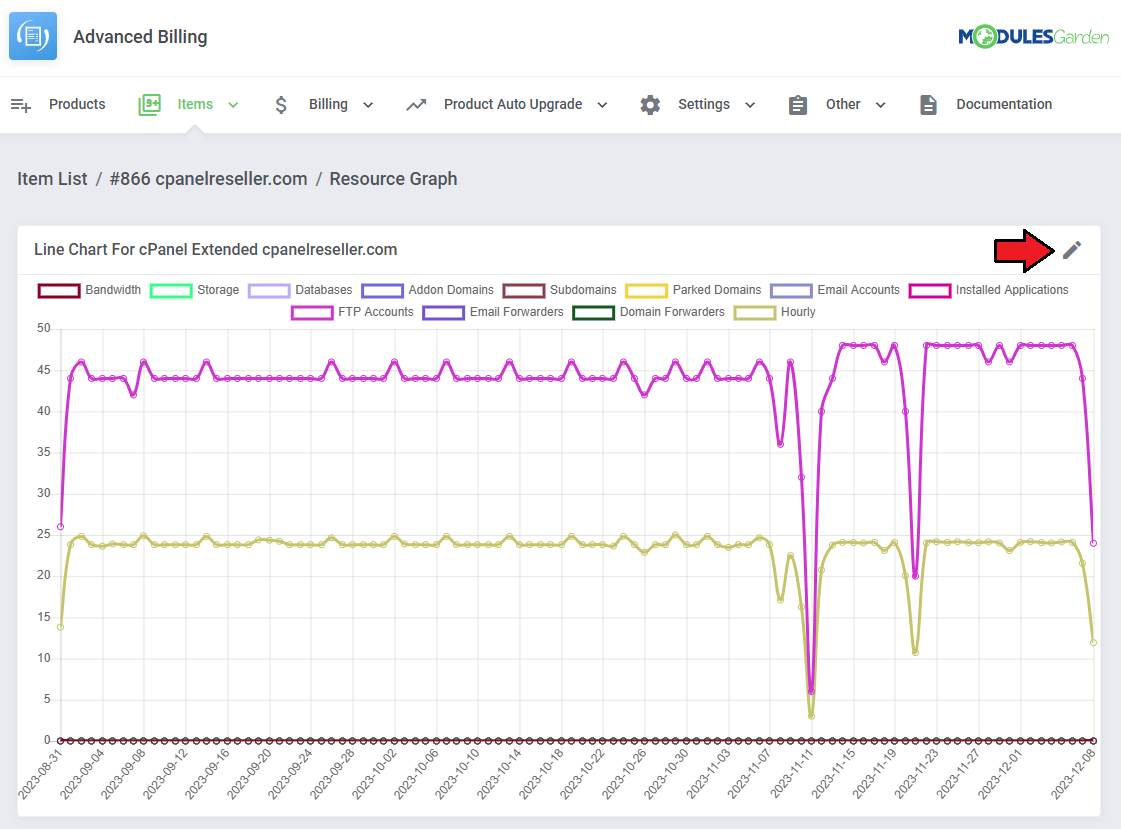Click the 2023-12-08 x-axis date label

click(x=1074, y=775)
